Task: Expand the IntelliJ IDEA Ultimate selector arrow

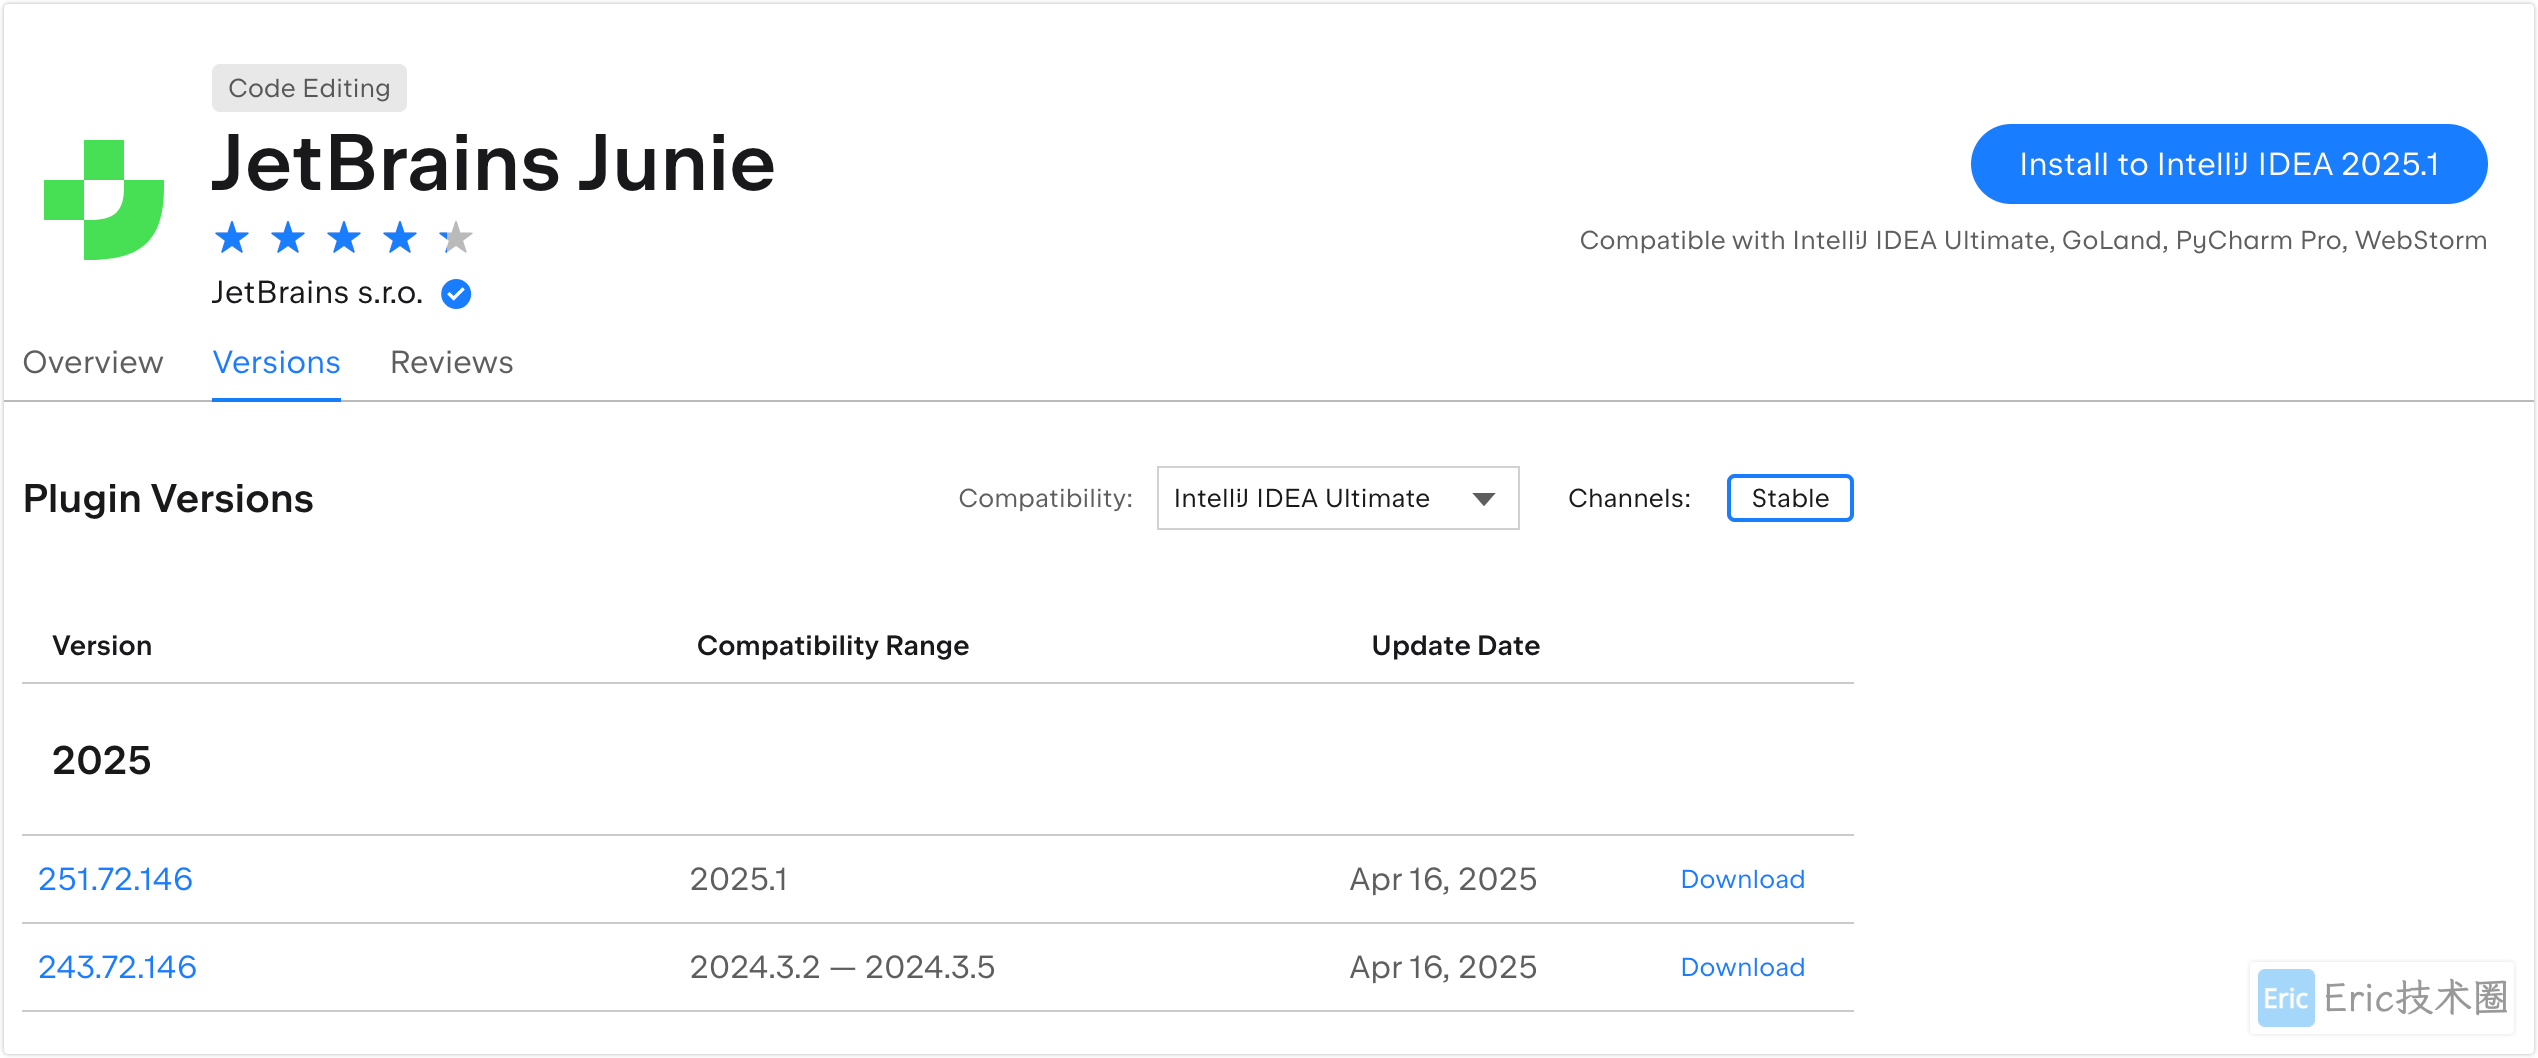Action: [x=1484, y=498]
